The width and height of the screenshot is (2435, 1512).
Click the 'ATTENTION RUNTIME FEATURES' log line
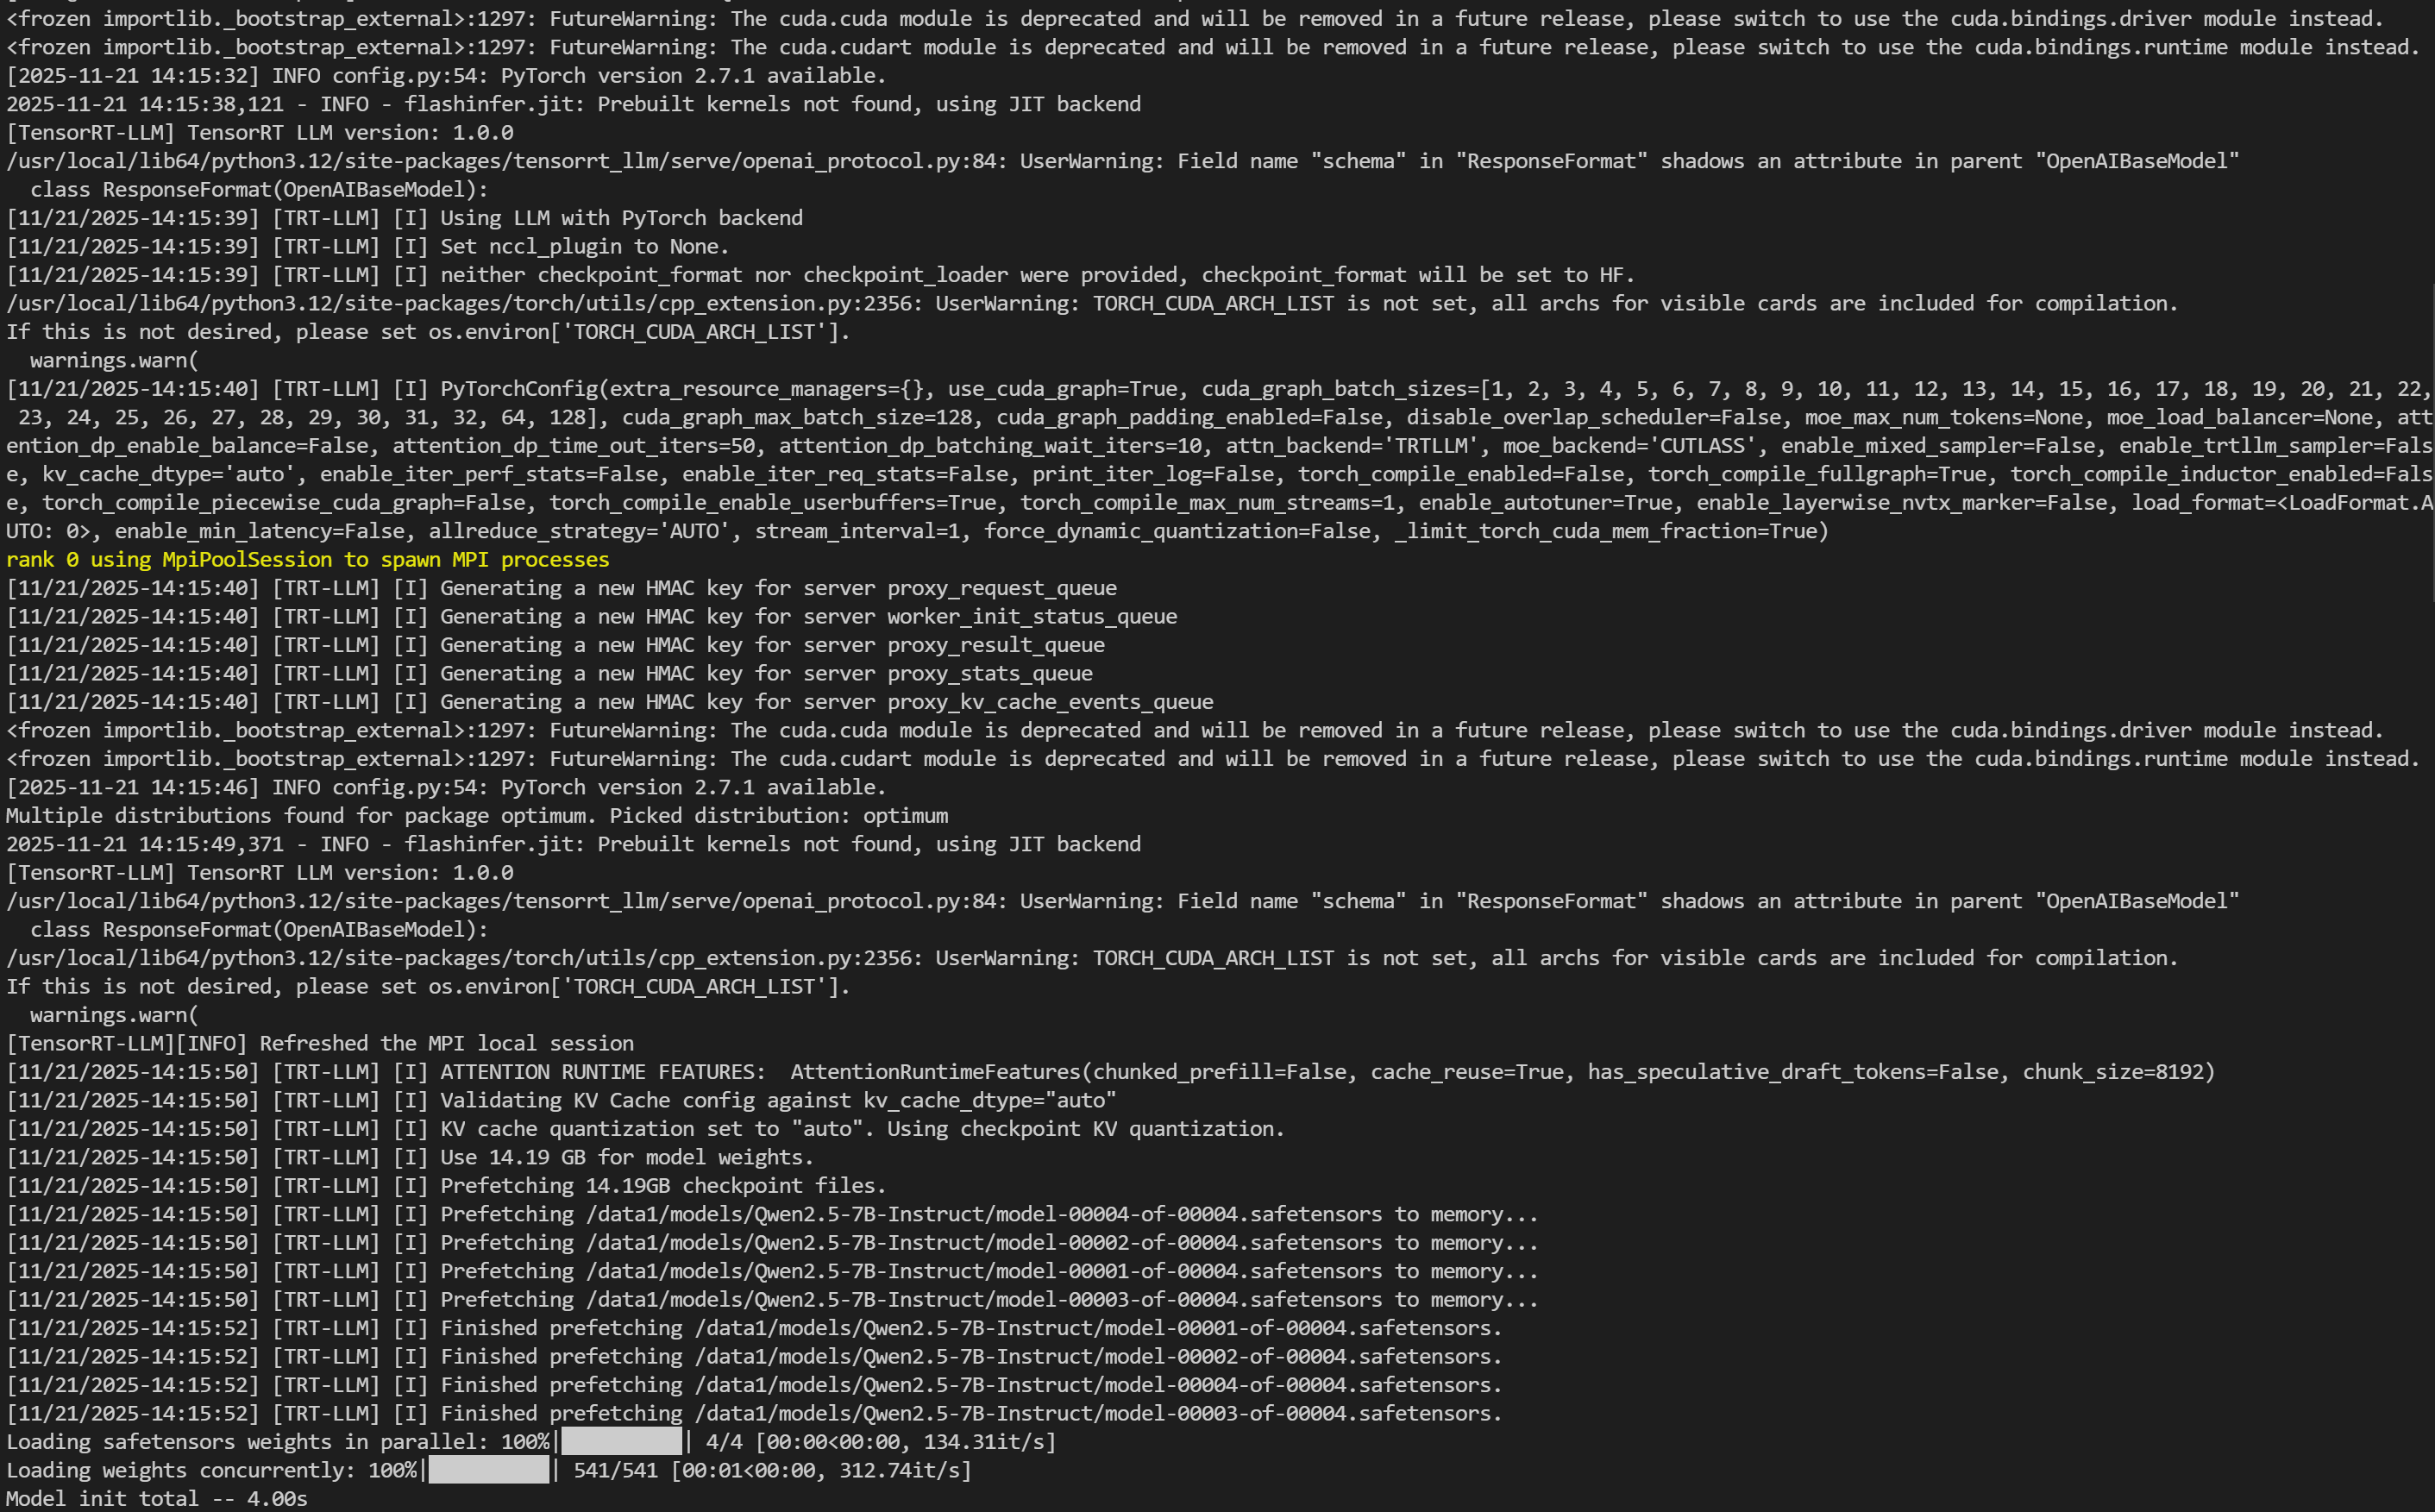click(602, 1072)
